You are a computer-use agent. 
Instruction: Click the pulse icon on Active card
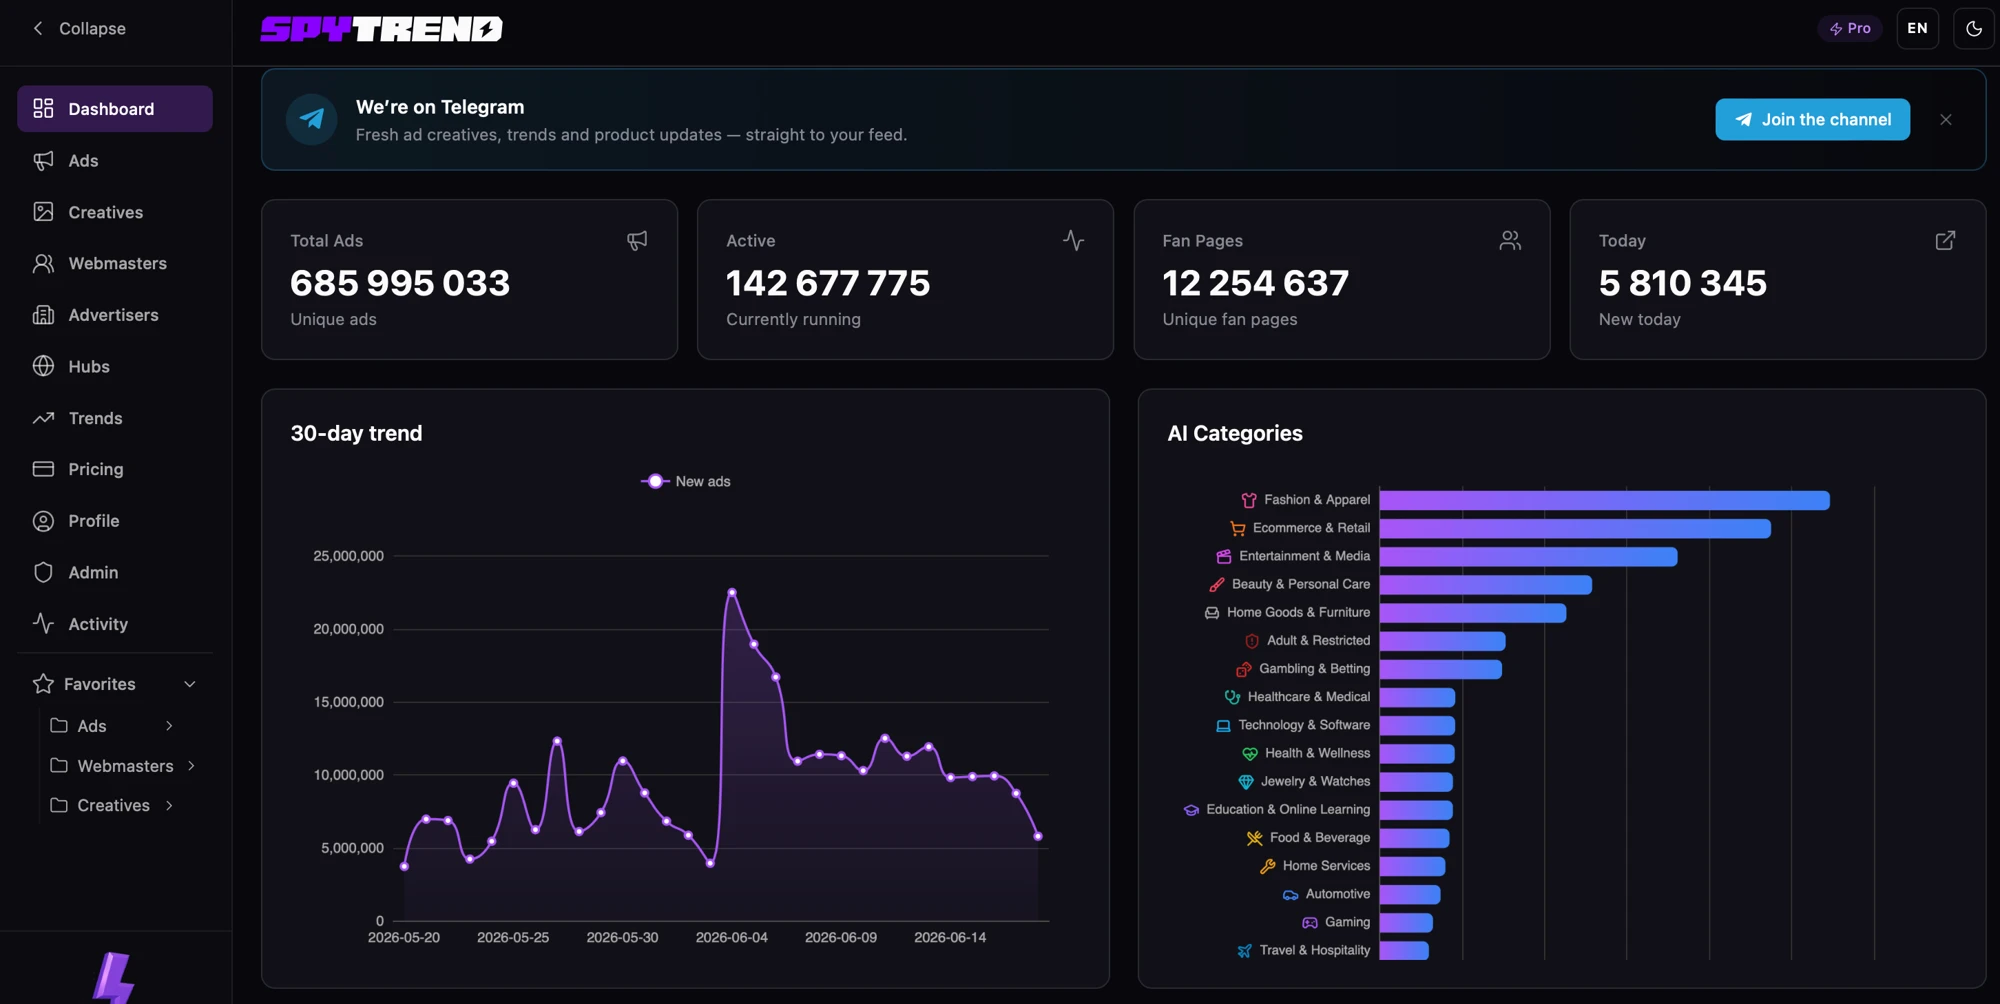[x=1073, y=241]
